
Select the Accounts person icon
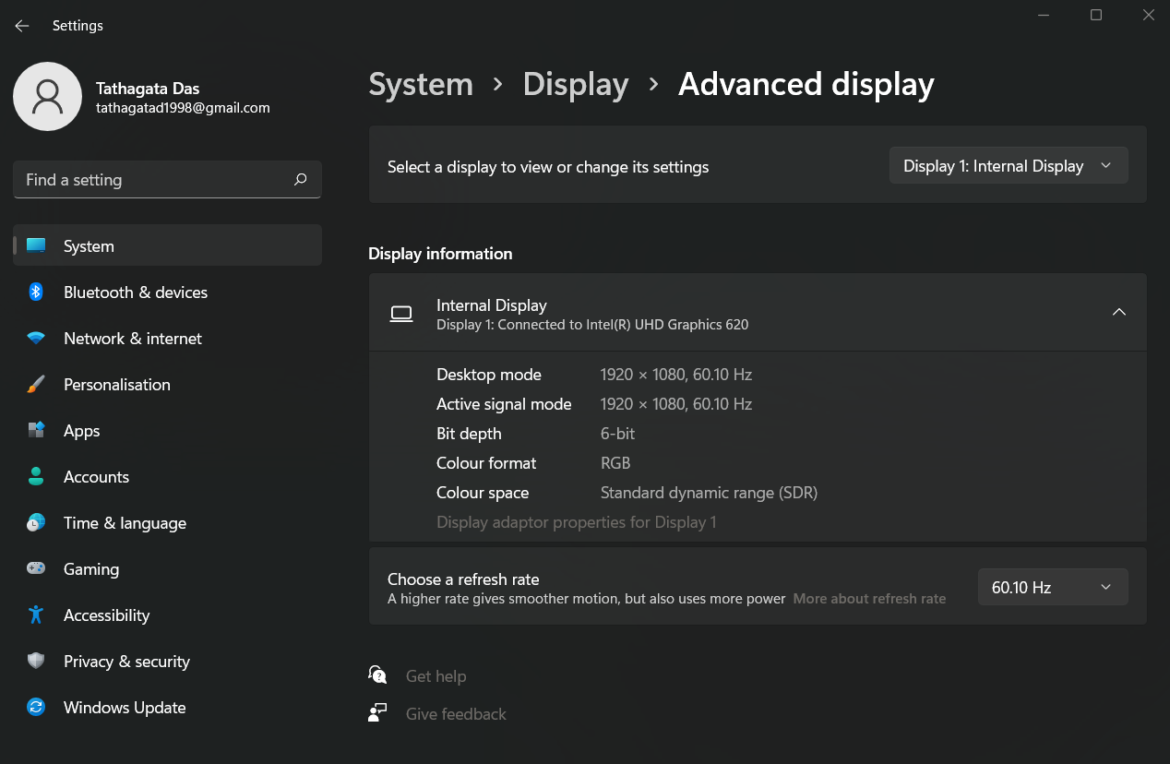[36, 476]
